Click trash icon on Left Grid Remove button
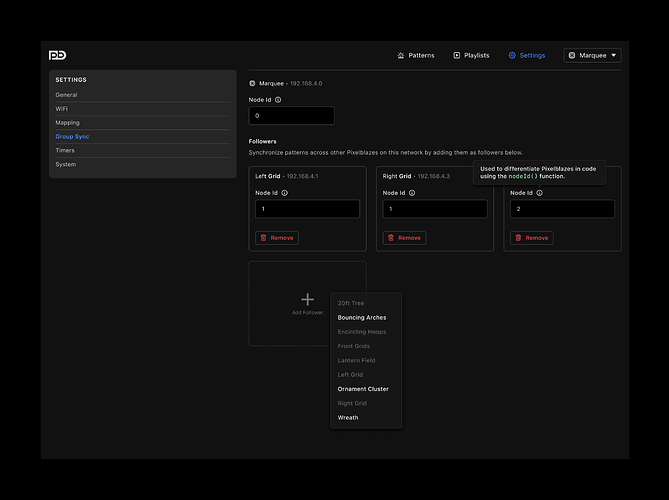Image resolution: width=669 pixels, height=500 pixels. point(263,238)
